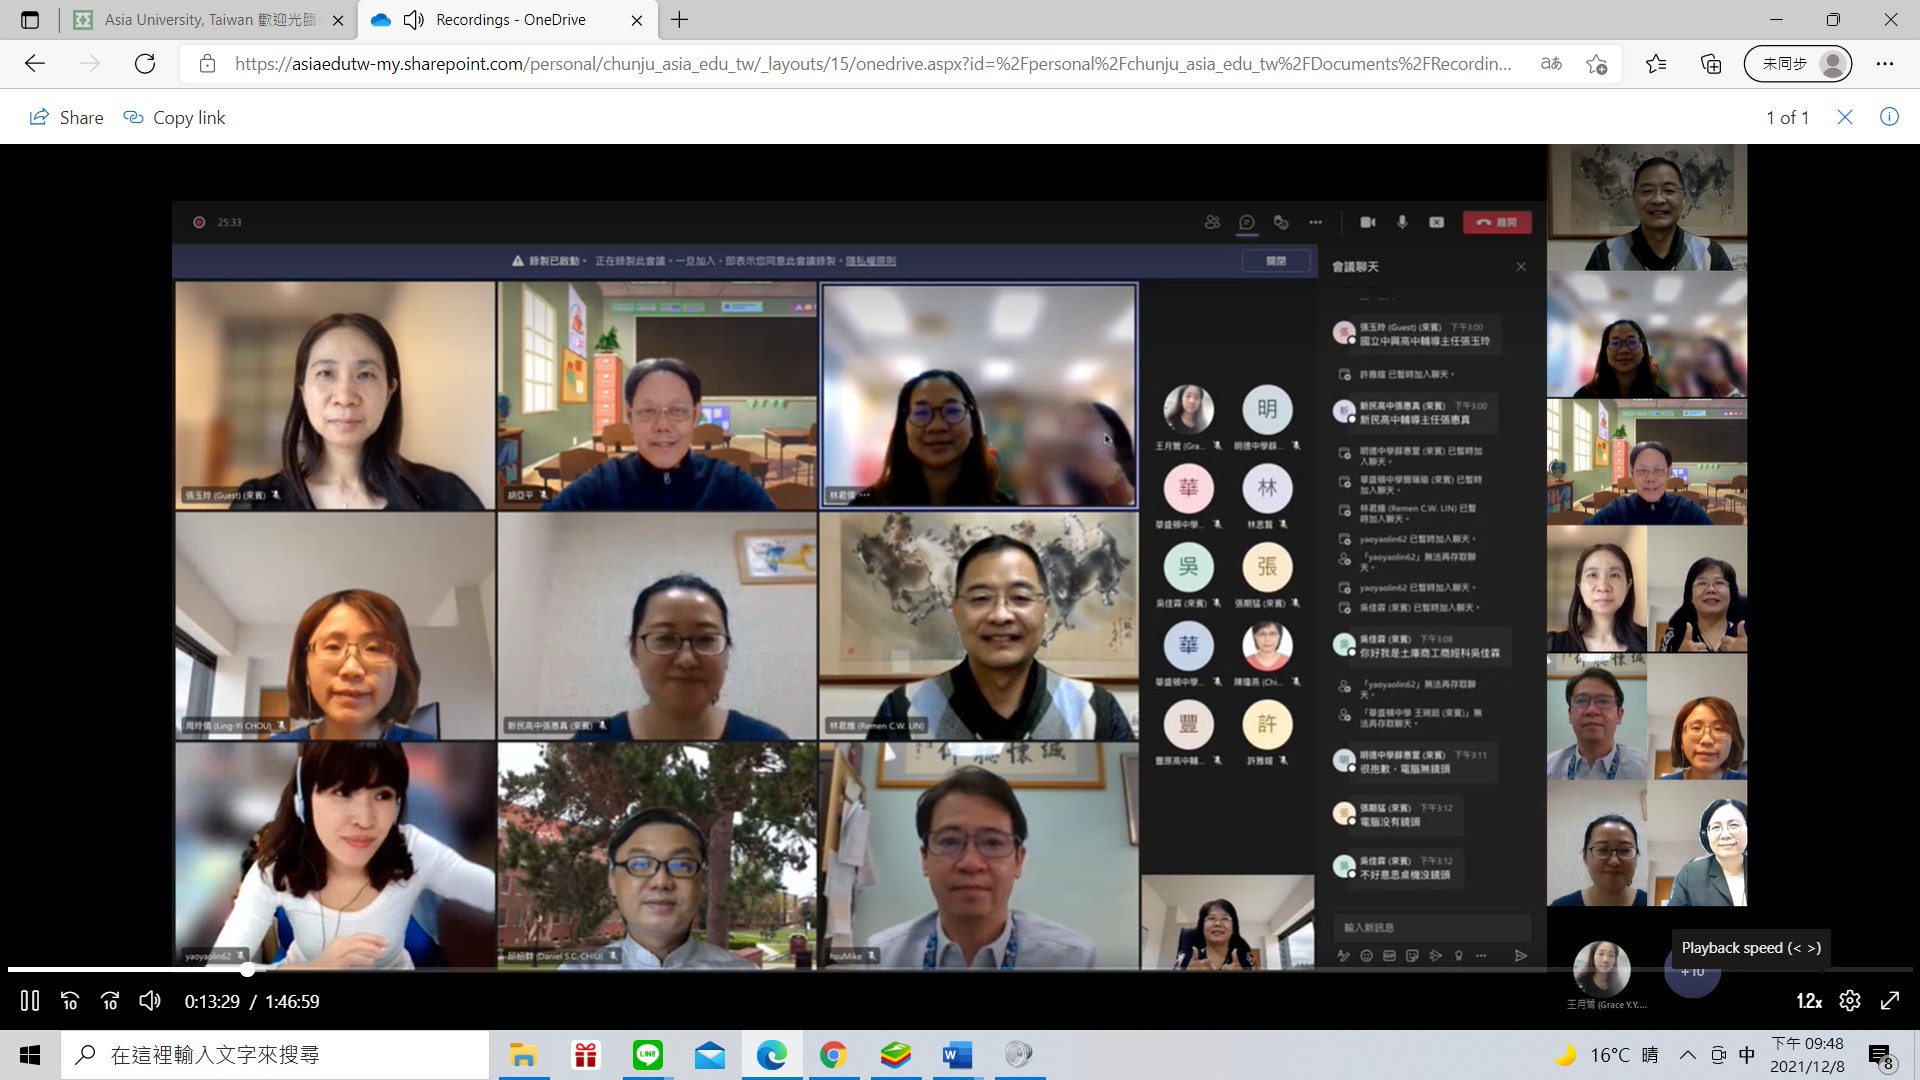Open the 16°C weather widget
Screen dimensions: 1920x1080
click(1606, 1055)
